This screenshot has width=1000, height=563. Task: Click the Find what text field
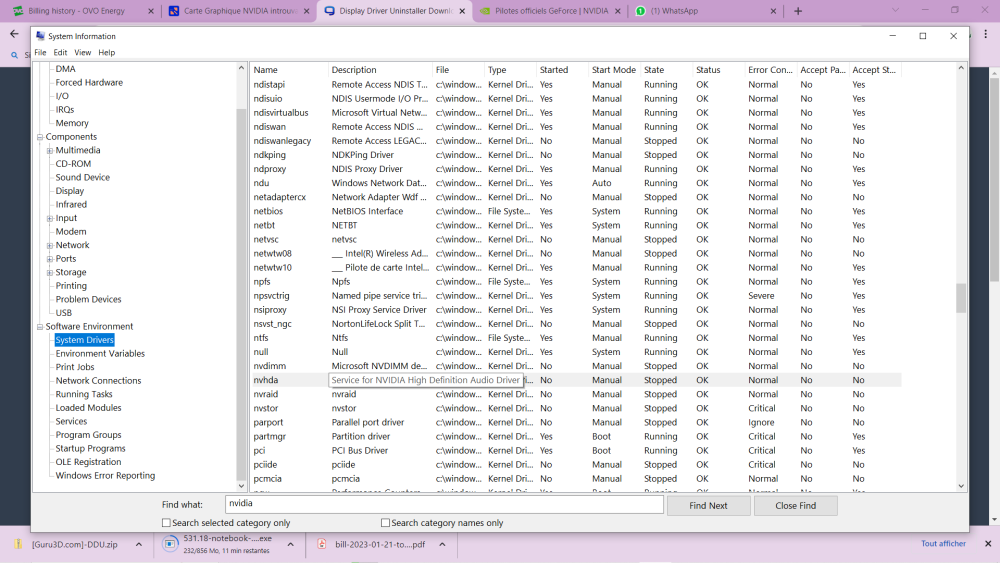pyautogui.click(x=443, y=504)
